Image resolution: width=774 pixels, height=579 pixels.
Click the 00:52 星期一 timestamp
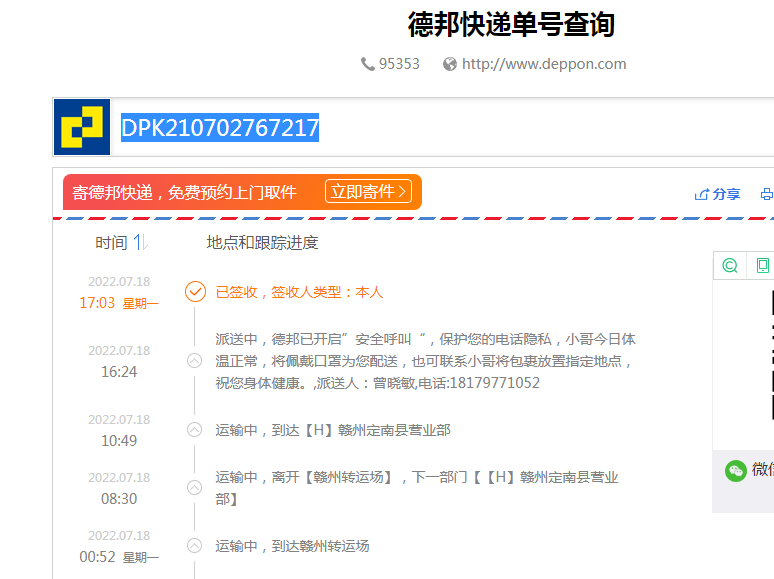(x=119, y=557)
